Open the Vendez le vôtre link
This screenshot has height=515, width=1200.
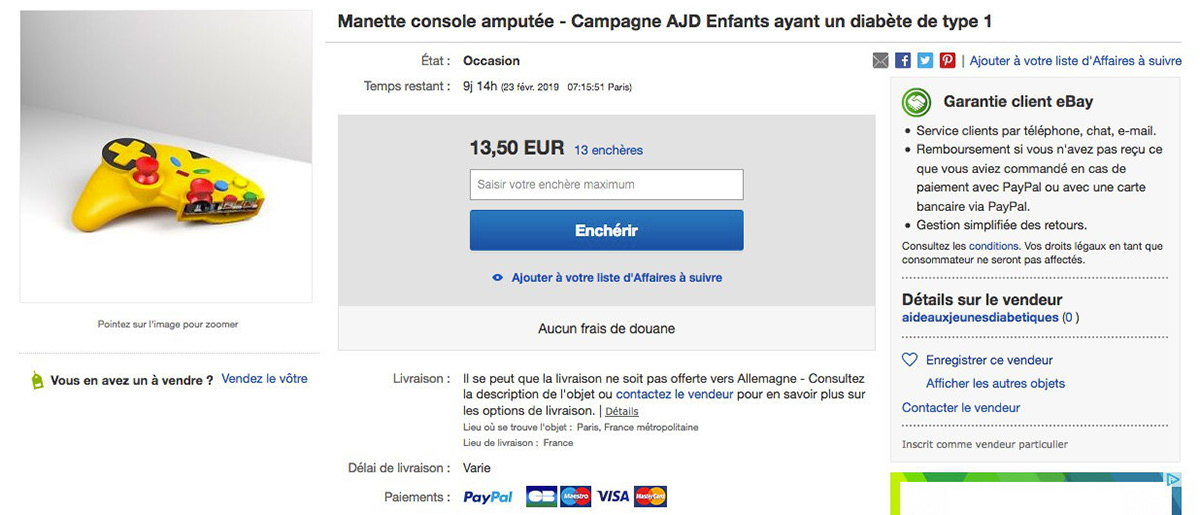click(264, 379)
